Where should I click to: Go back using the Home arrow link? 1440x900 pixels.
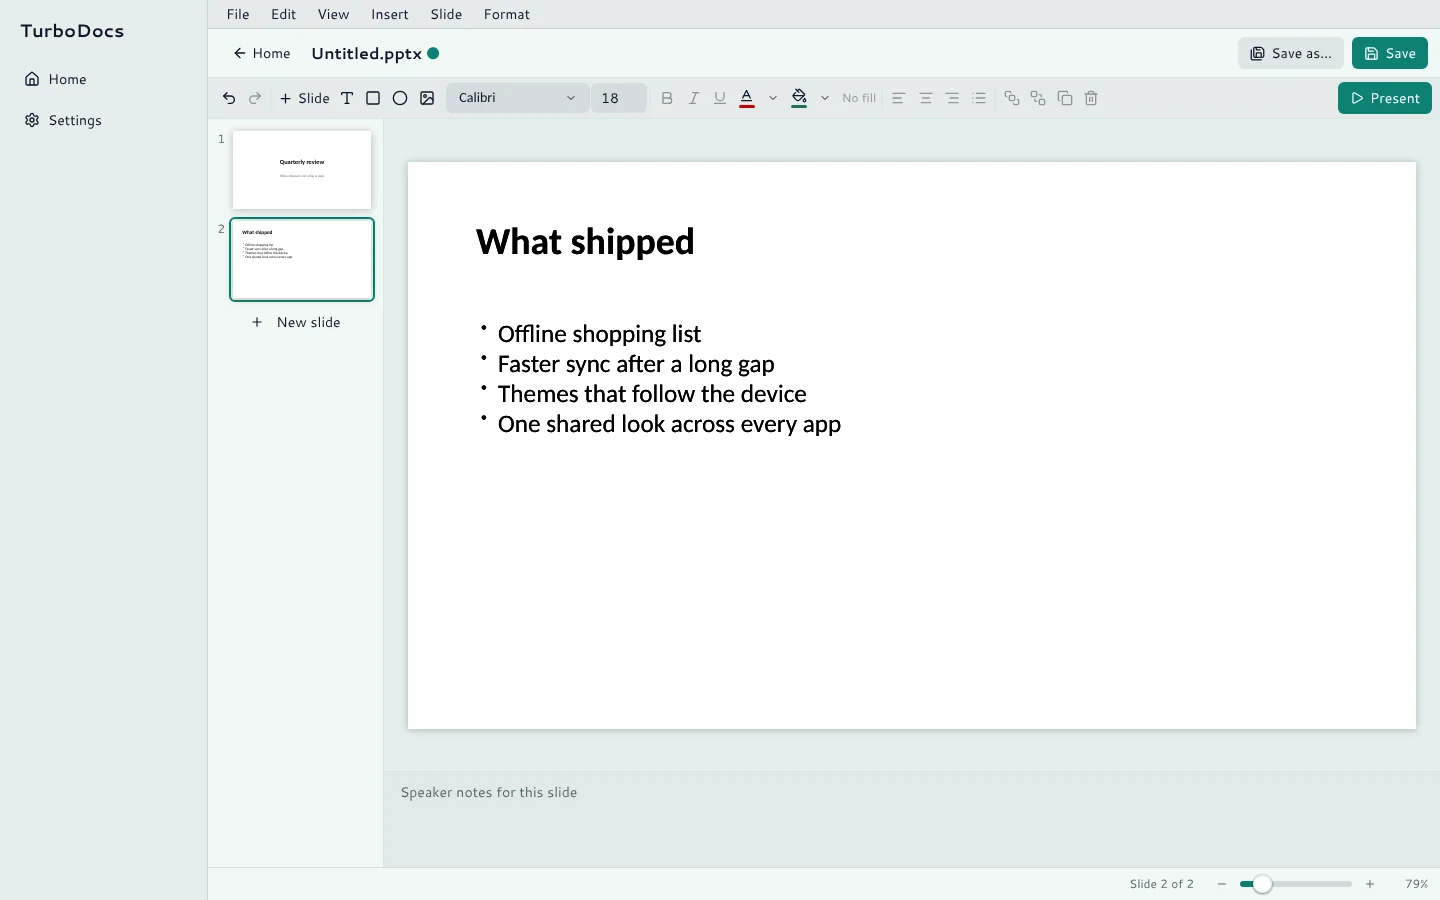(x=262, y=53)
